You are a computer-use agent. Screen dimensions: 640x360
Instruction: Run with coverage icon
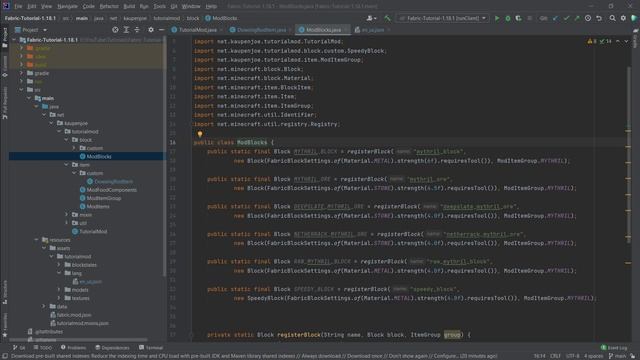[518, 18]
